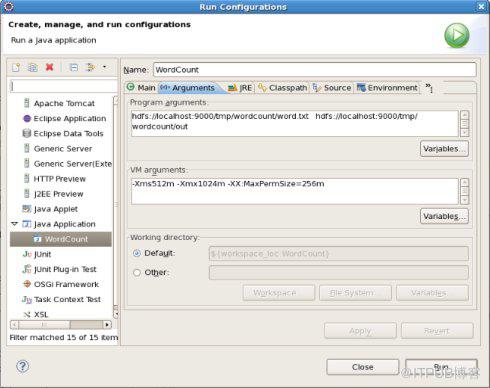Open the Environment tab
The width and height of the screenshot is (490, 388).
tap(387, 88)
